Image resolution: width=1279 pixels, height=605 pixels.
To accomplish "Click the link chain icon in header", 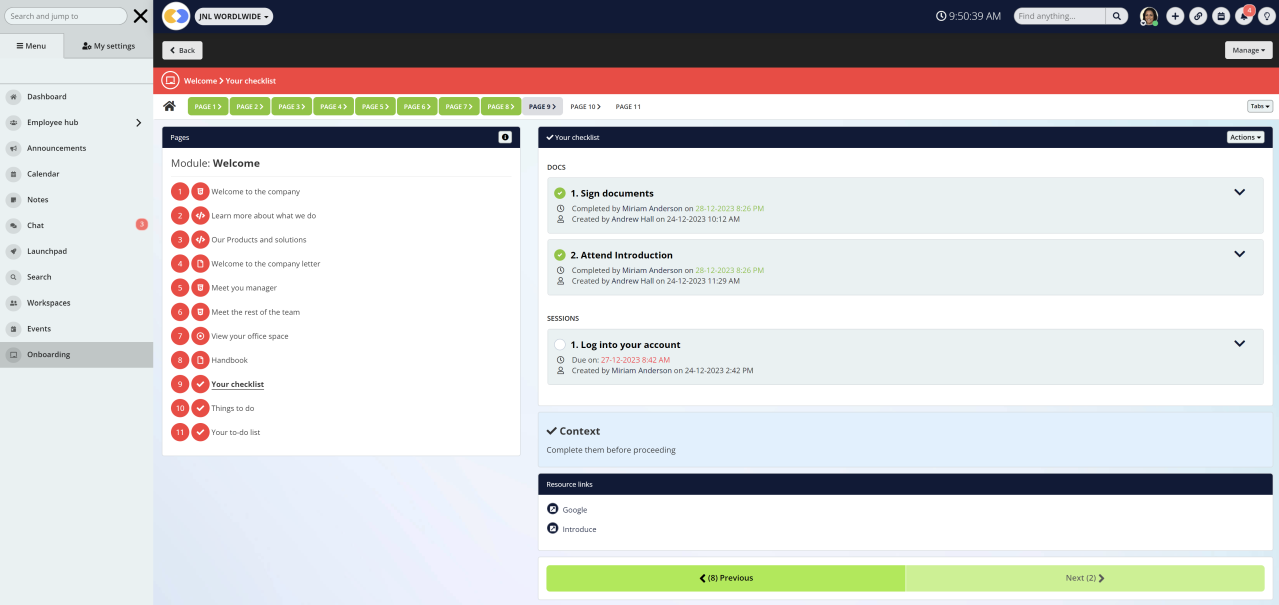I will (x=1198, y=16).
